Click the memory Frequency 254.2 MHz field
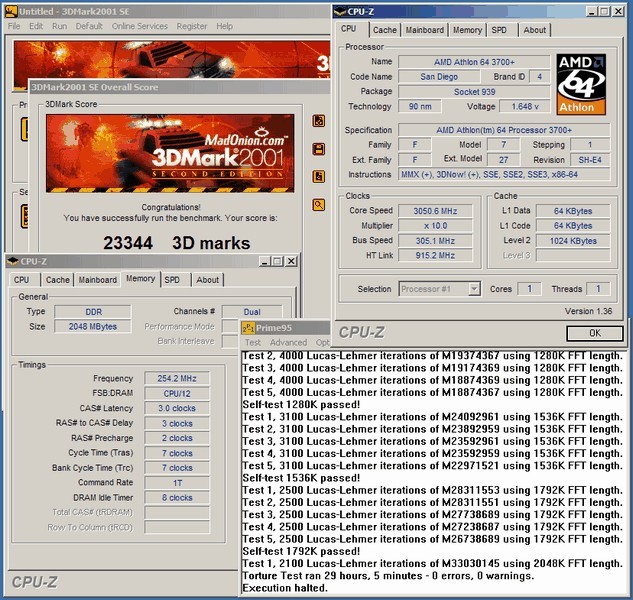633x600 pixels. point(177,378)
